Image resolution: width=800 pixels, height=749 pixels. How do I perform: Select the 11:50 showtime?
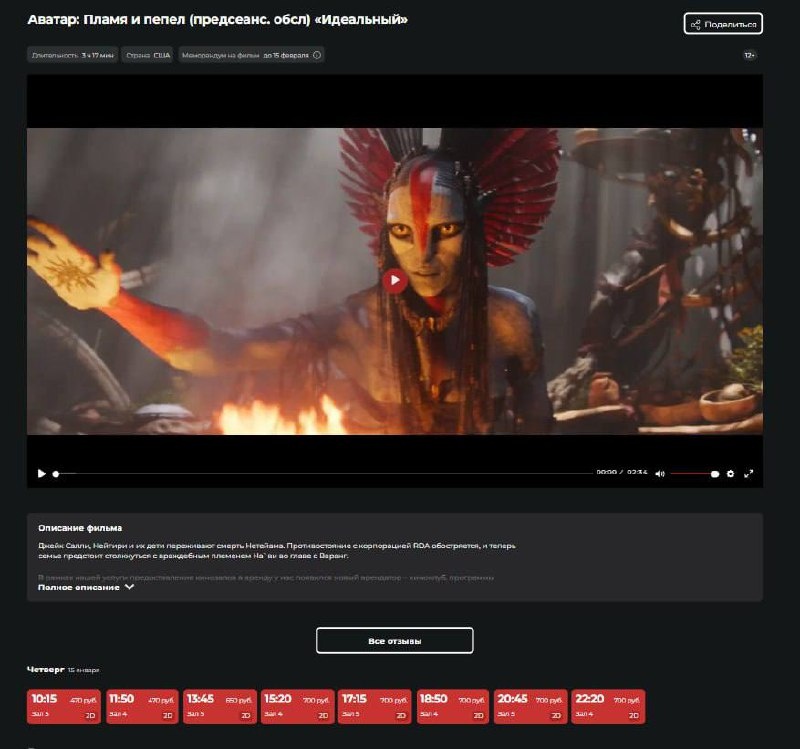coord(141,706)
